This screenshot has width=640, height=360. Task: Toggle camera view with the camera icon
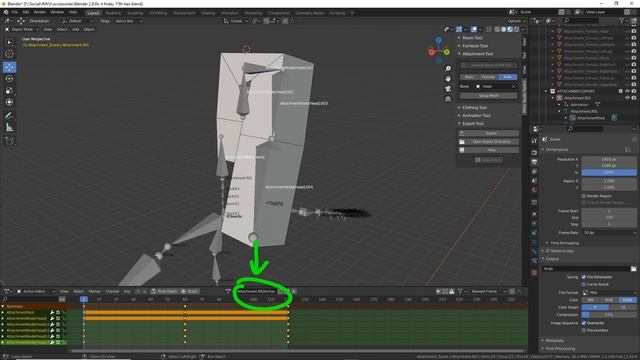coord(448,89)
